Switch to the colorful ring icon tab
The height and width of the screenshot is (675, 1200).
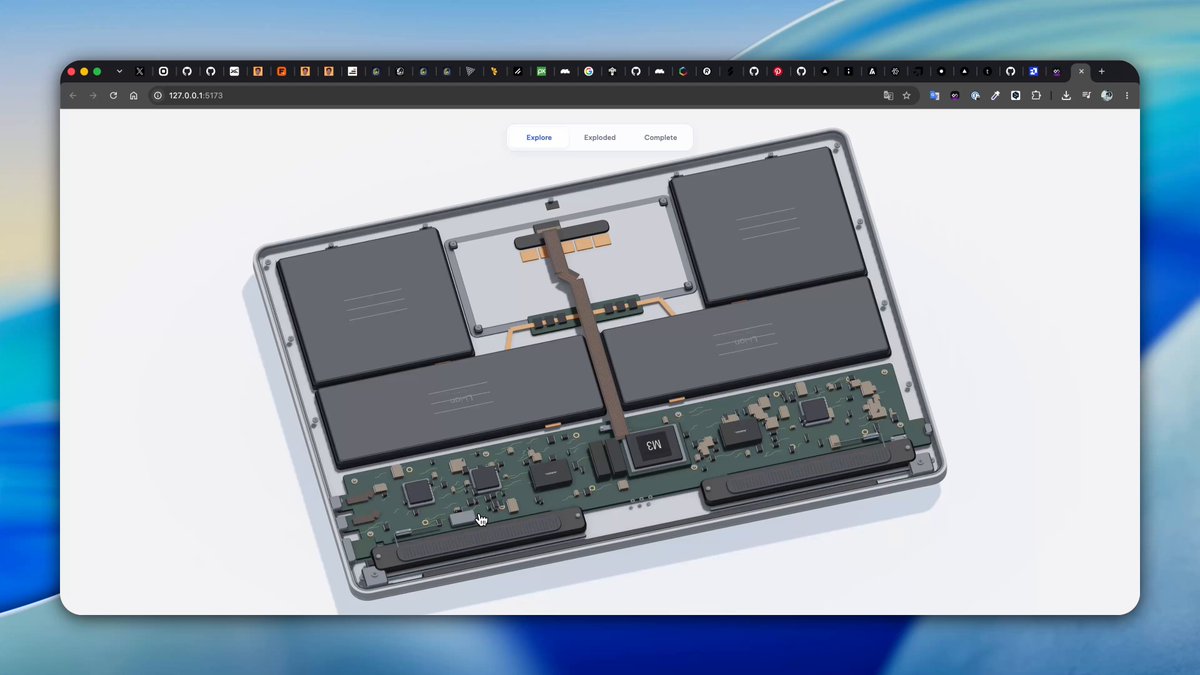(683, 71)
